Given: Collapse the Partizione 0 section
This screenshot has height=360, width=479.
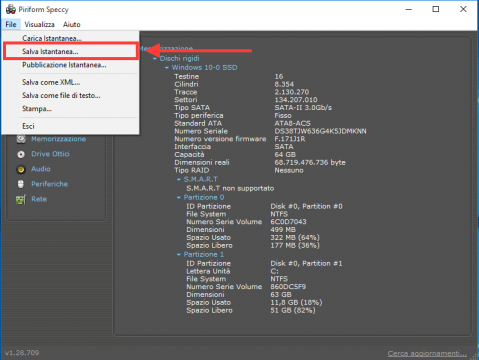Looking at the screenshot, I should (179, 197).
